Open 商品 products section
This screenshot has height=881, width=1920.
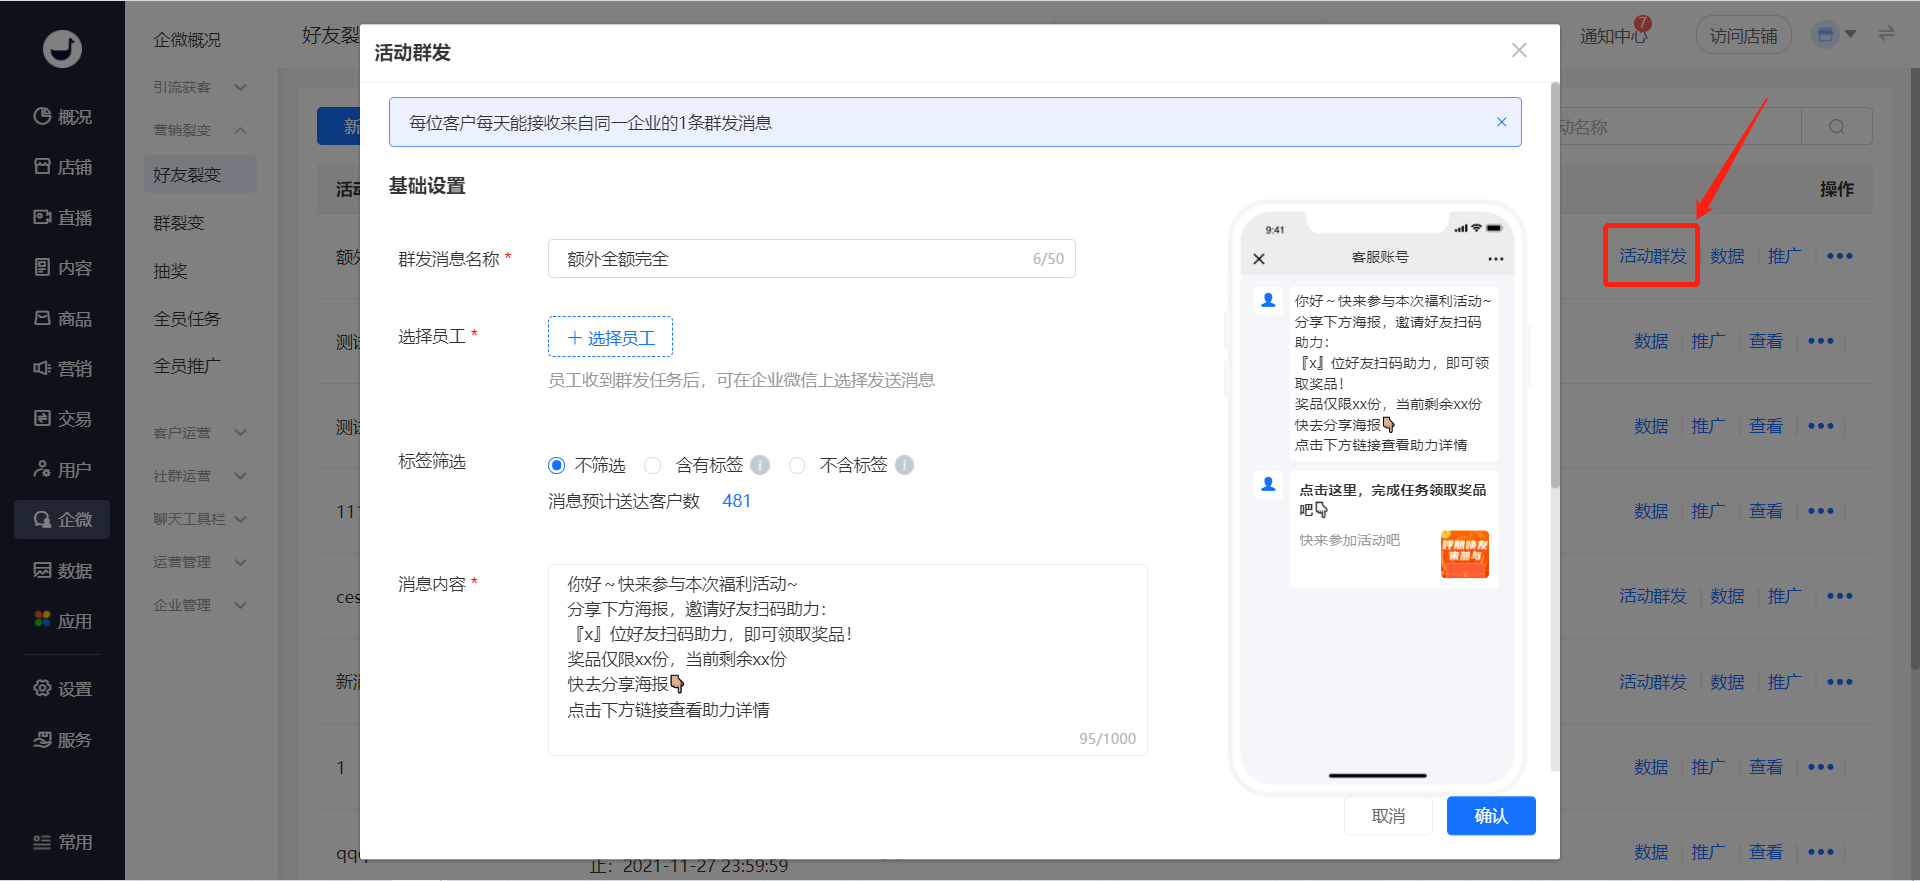[62, 318]
